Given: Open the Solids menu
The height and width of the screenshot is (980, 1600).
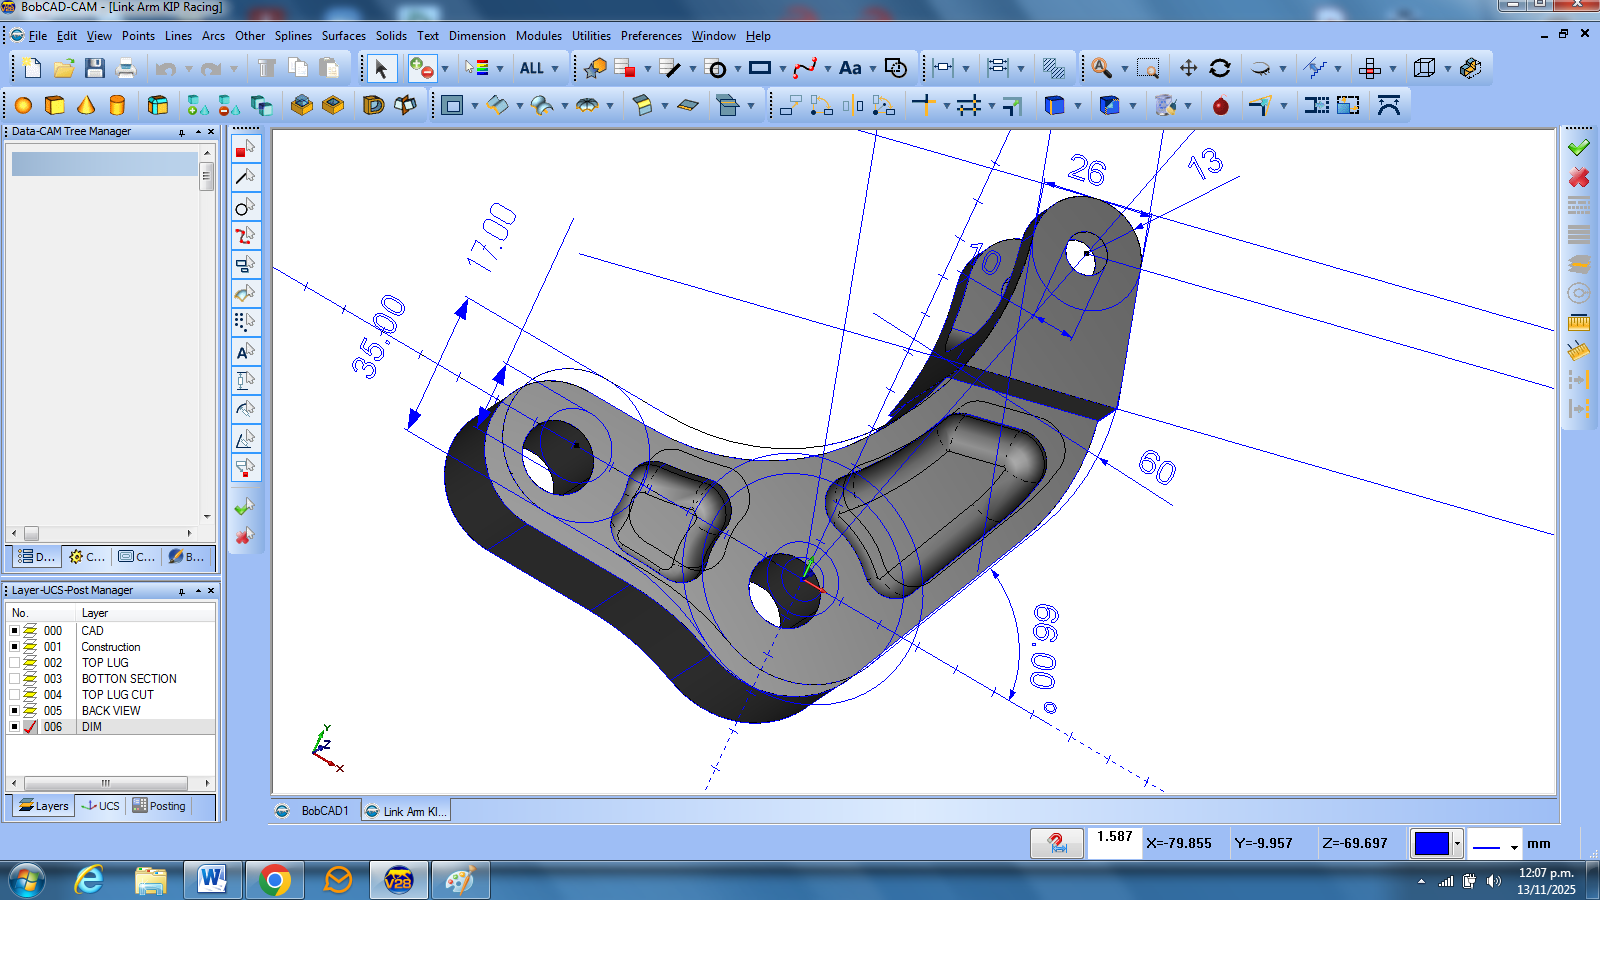Looking at the screenshot, I should tap(391, 36).
